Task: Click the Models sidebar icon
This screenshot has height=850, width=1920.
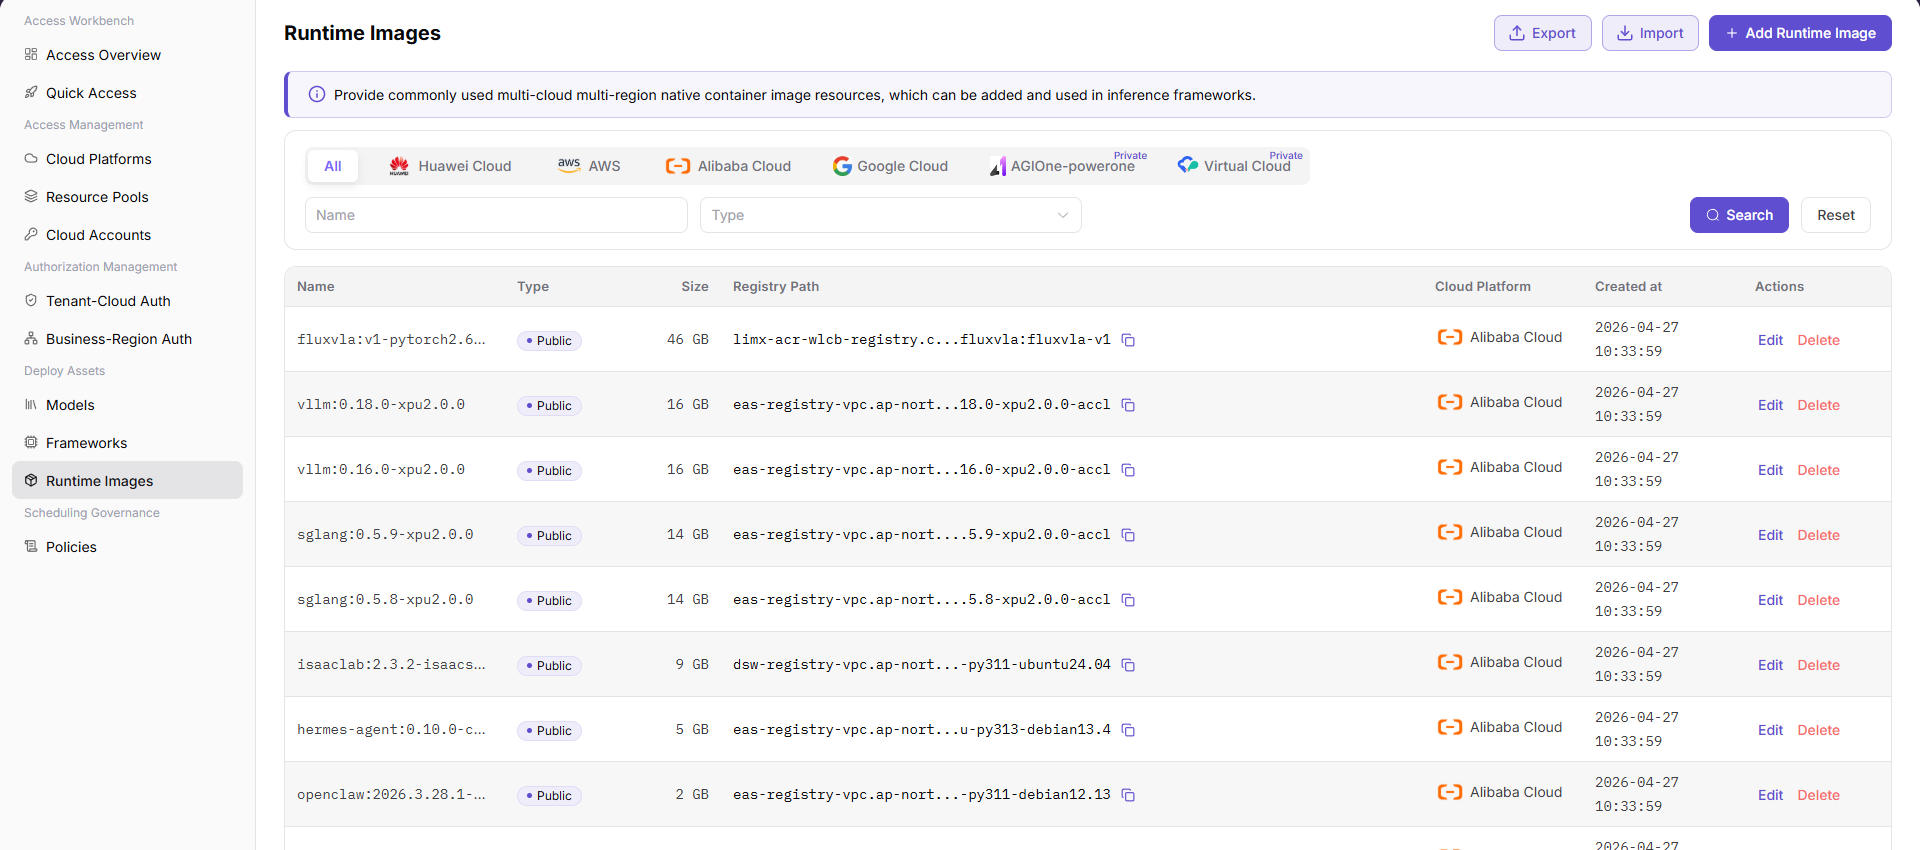Action: pos(31,404)
